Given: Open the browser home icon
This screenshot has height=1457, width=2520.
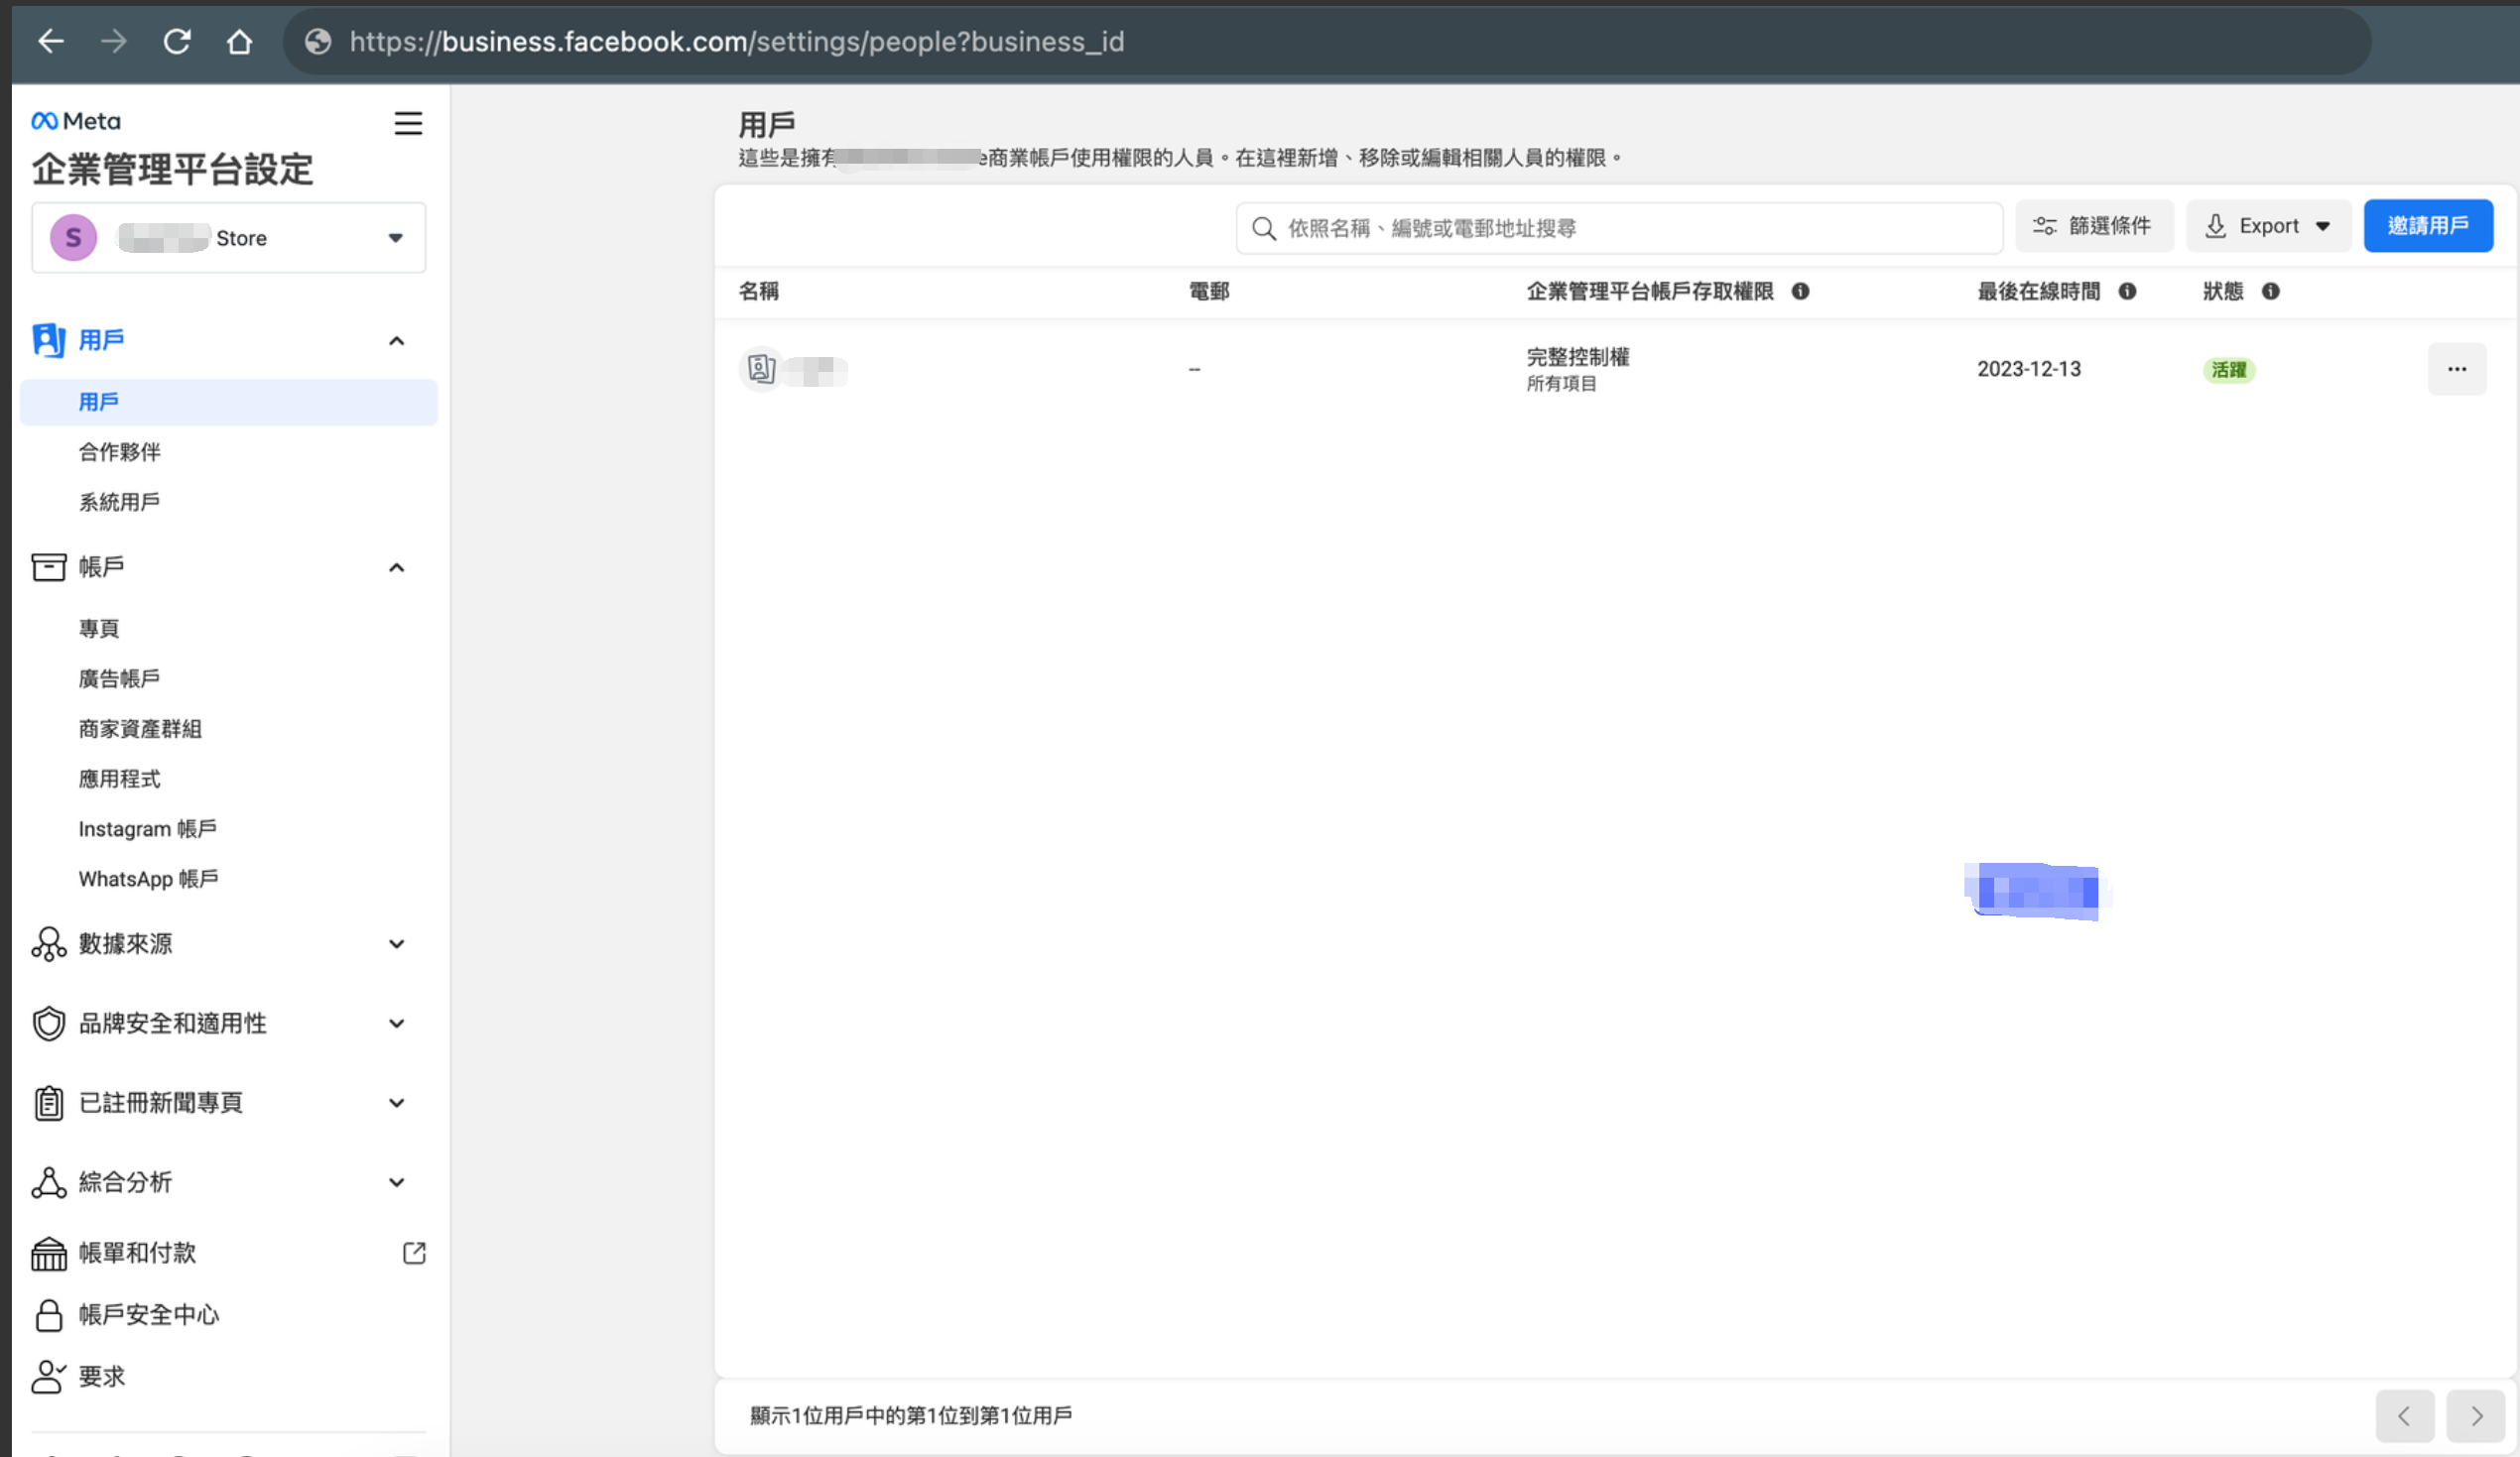Looking at the screenshot, I should (x=239, y=41).
